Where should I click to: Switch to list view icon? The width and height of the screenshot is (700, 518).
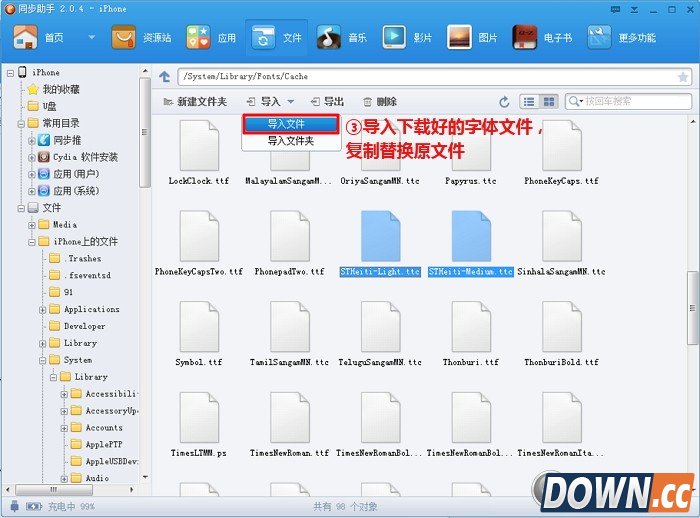(529, 102)
